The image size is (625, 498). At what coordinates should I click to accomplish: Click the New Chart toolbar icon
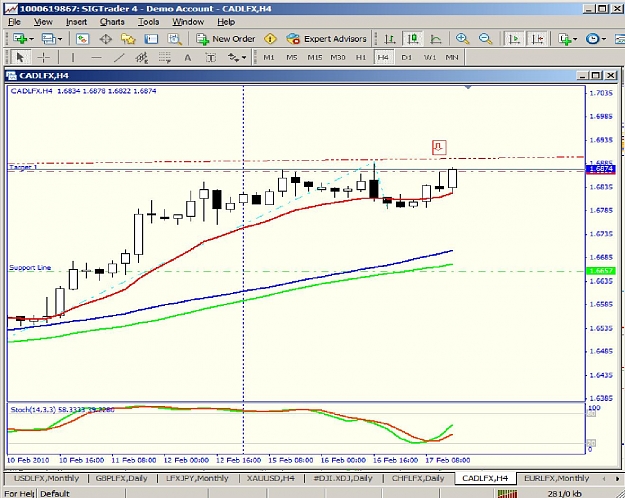[20, 39]
